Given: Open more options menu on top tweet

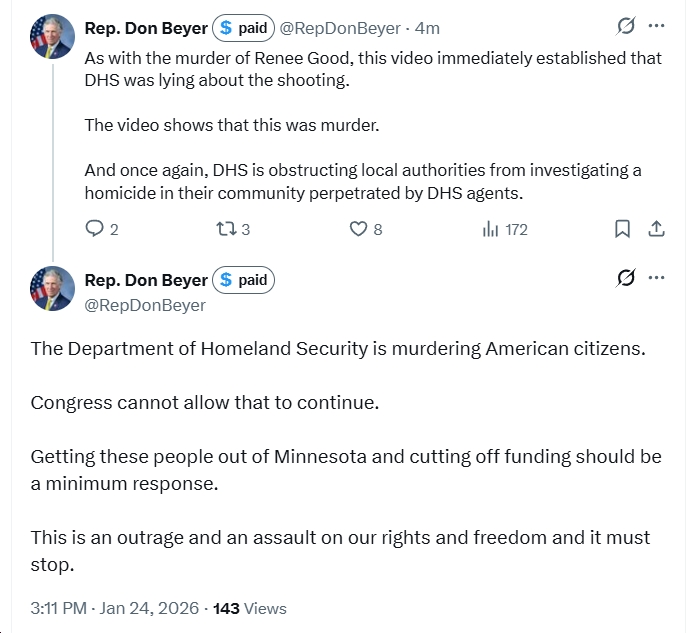Looking at the screenshot, I should coord(656,27).
